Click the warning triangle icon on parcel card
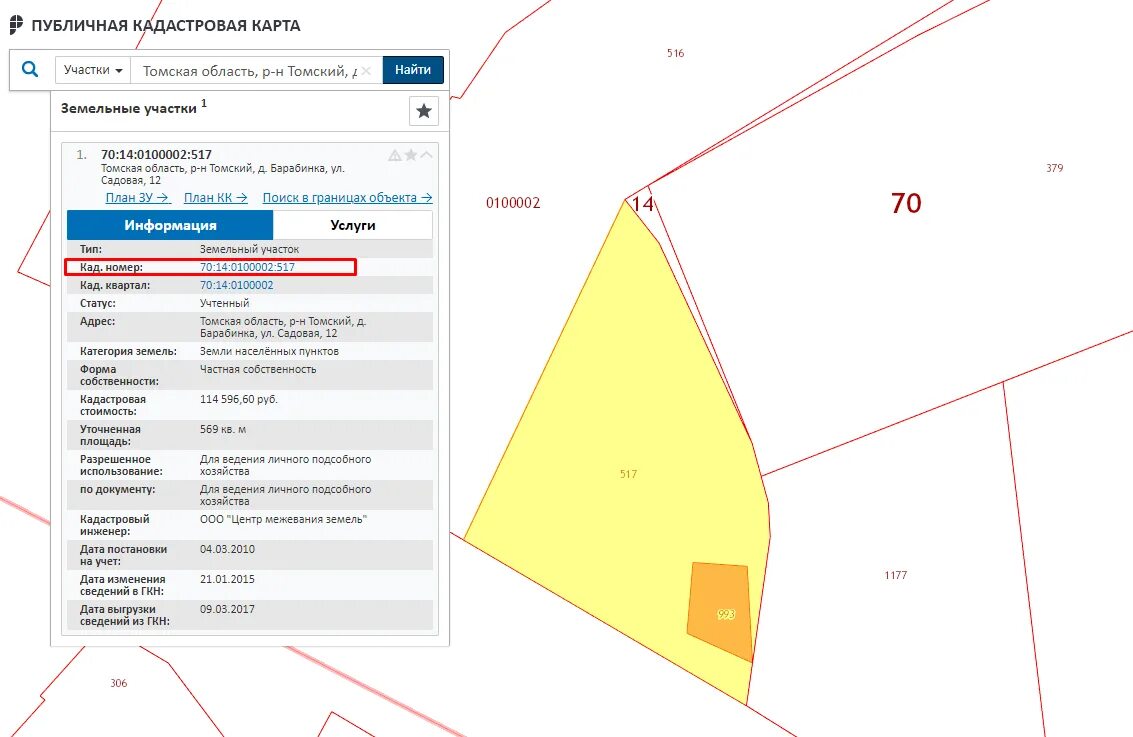 pos(395,155)
